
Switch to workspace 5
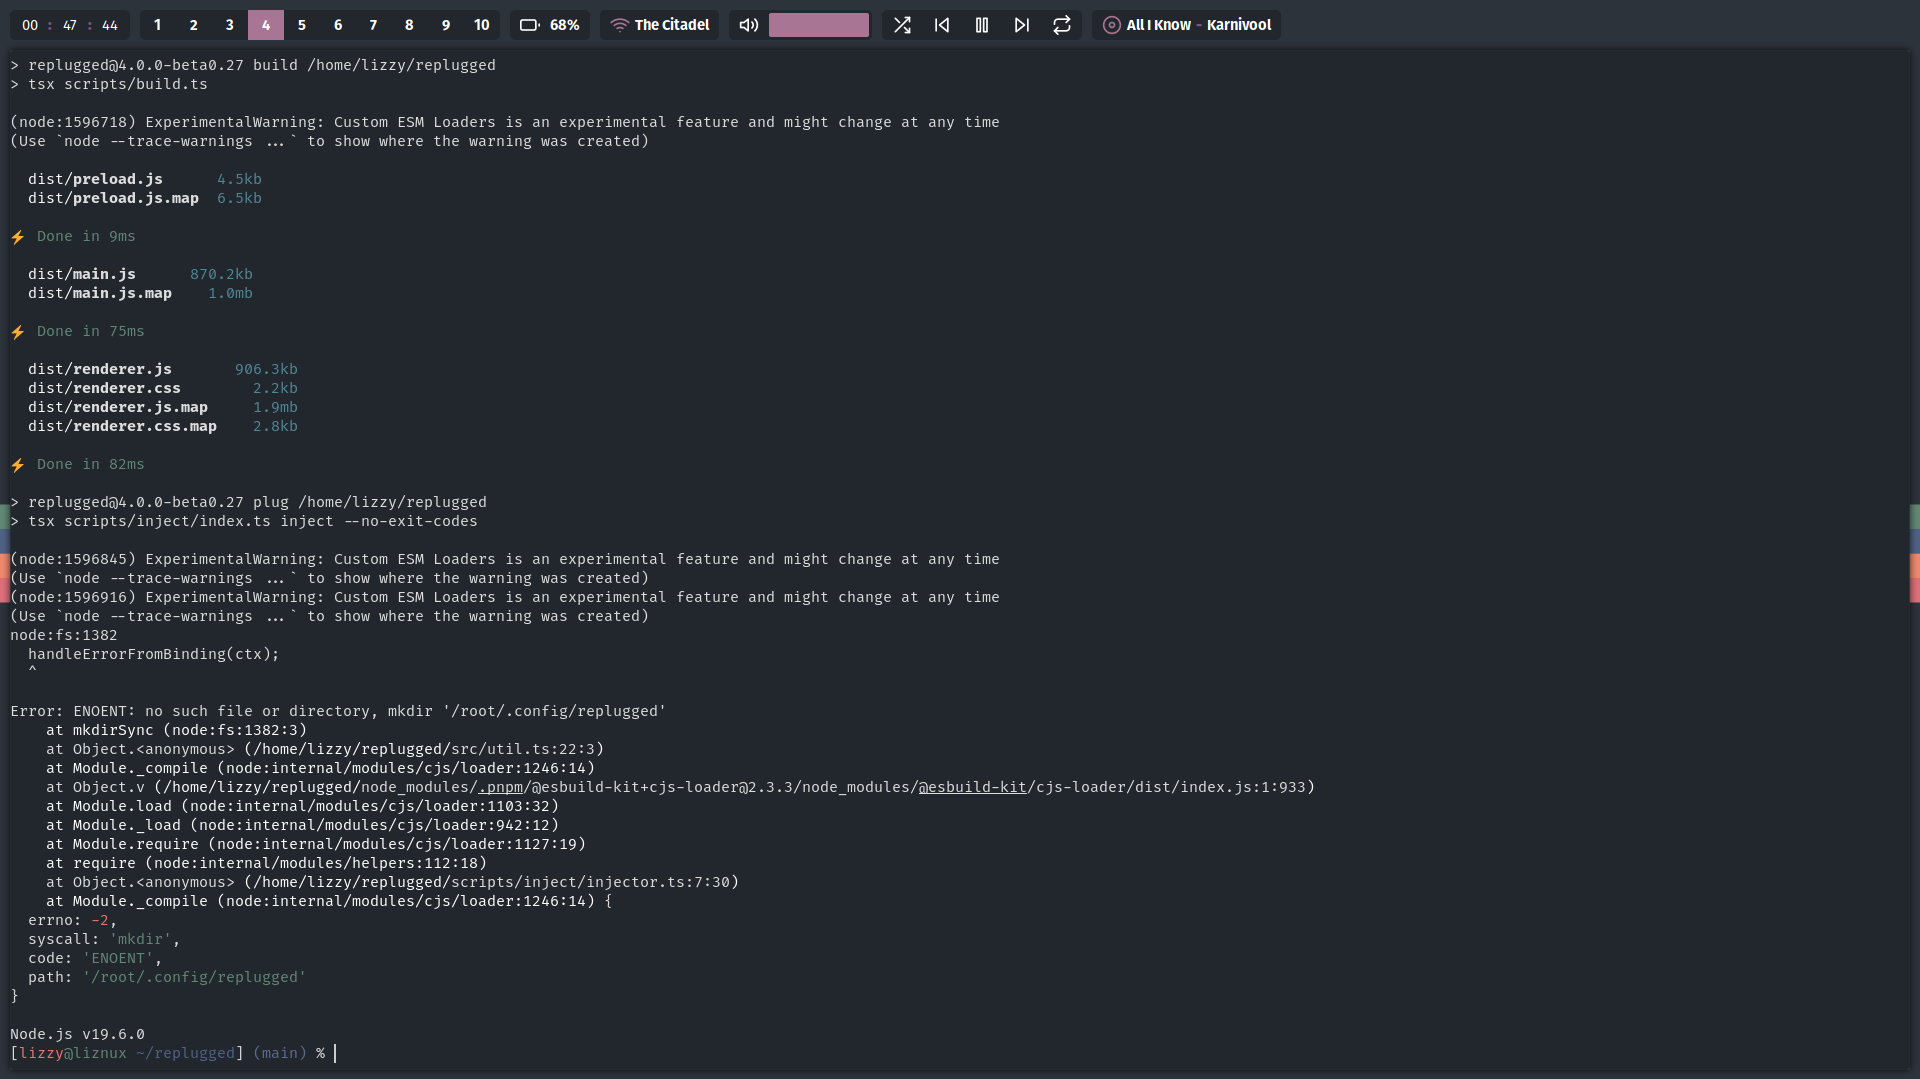(302, 25)
